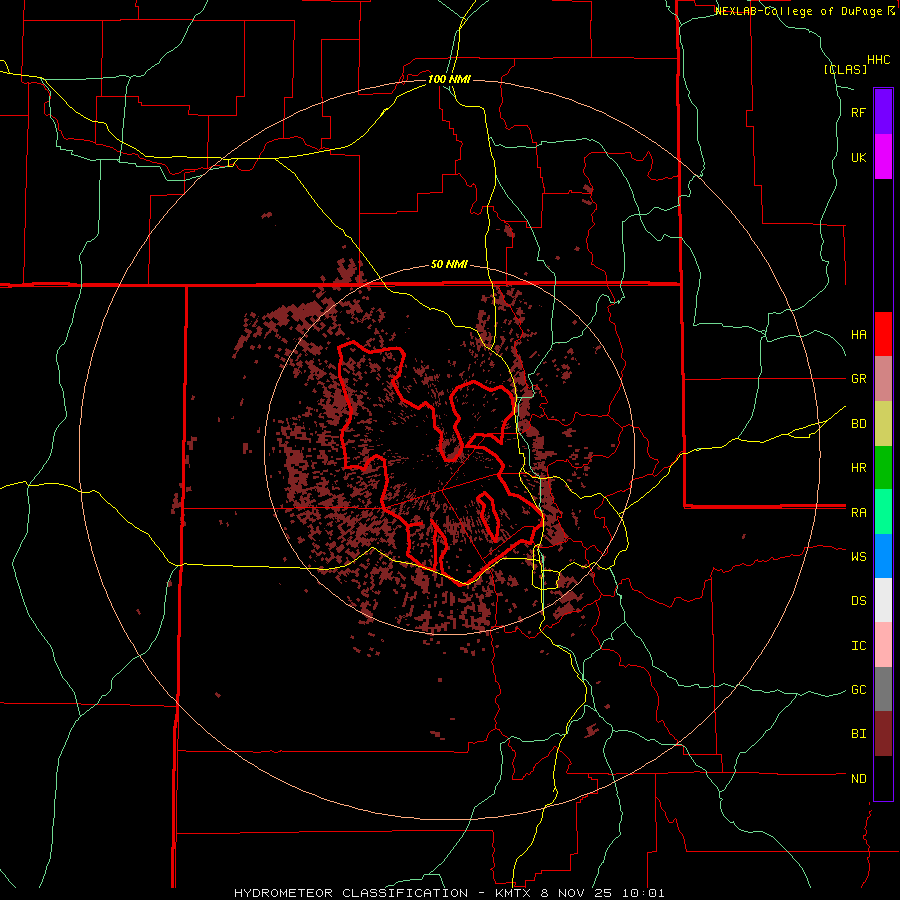This screenshot has width=900, height=900.
Task: Click the IC pink legend swatch
Action: [883, 645]
